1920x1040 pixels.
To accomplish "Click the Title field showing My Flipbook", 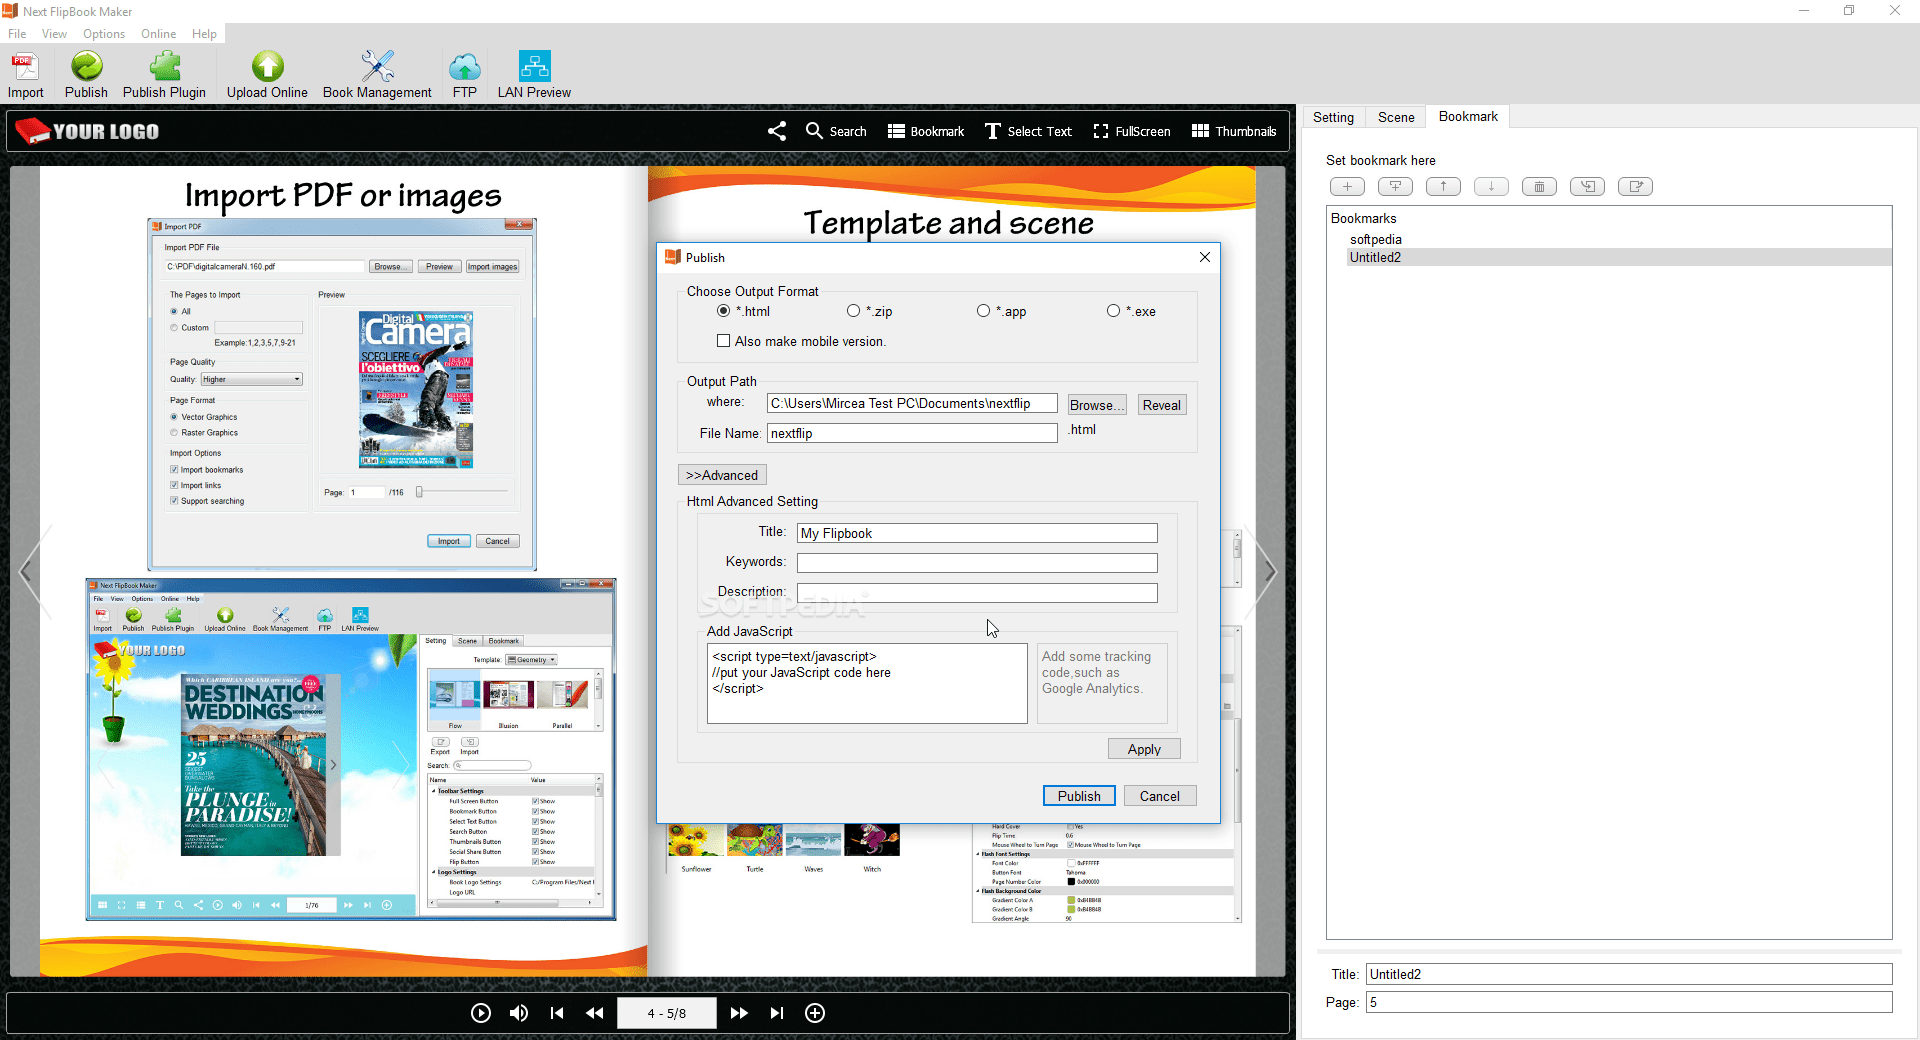I will click(977, 533).
